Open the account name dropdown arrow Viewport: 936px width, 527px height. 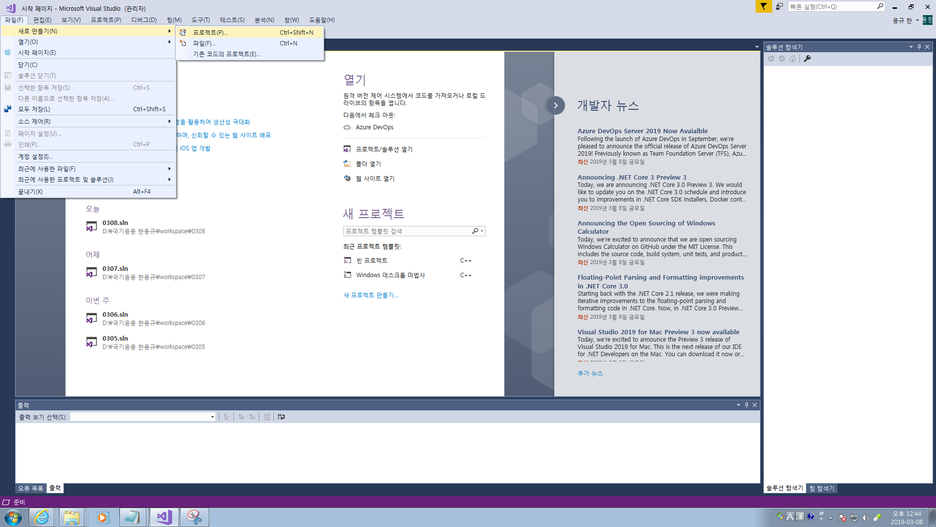tap(917, 20)
